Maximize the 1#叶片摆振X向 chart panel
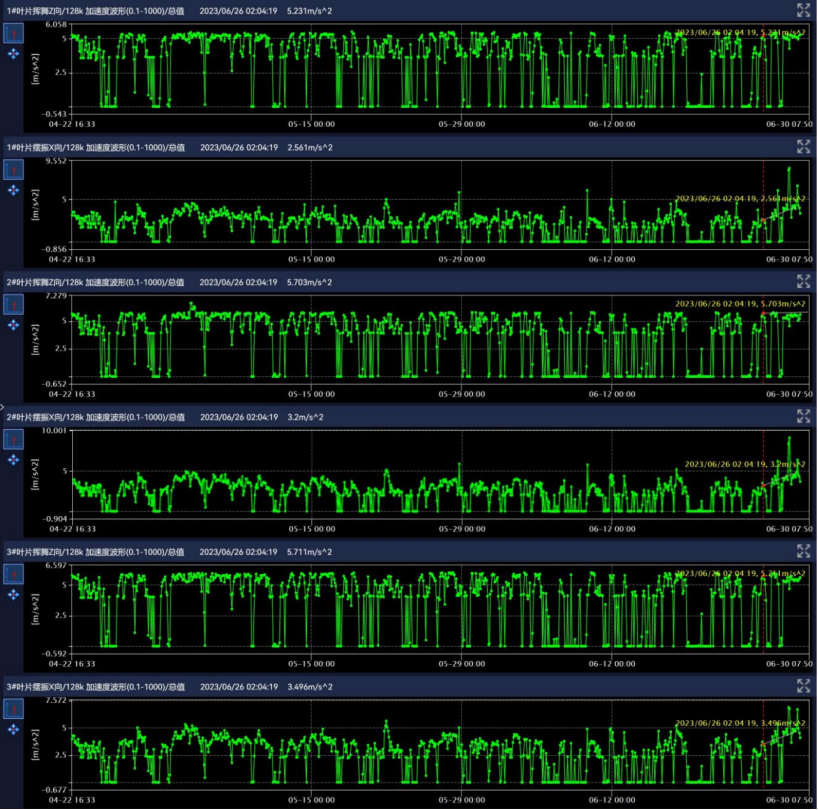 tap(803, 146)
